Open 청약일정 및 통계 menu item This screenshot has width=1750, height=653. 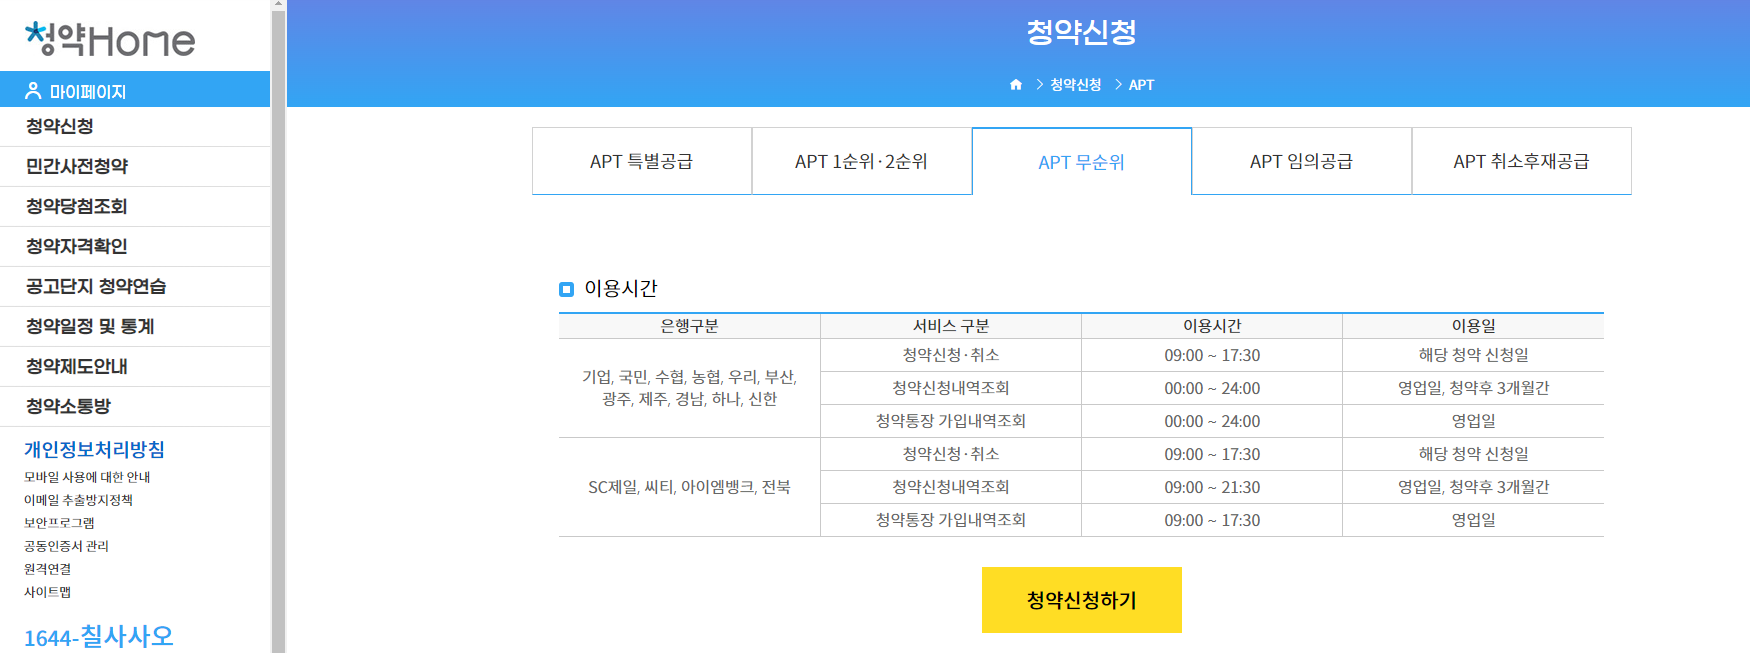click(135, 327)
